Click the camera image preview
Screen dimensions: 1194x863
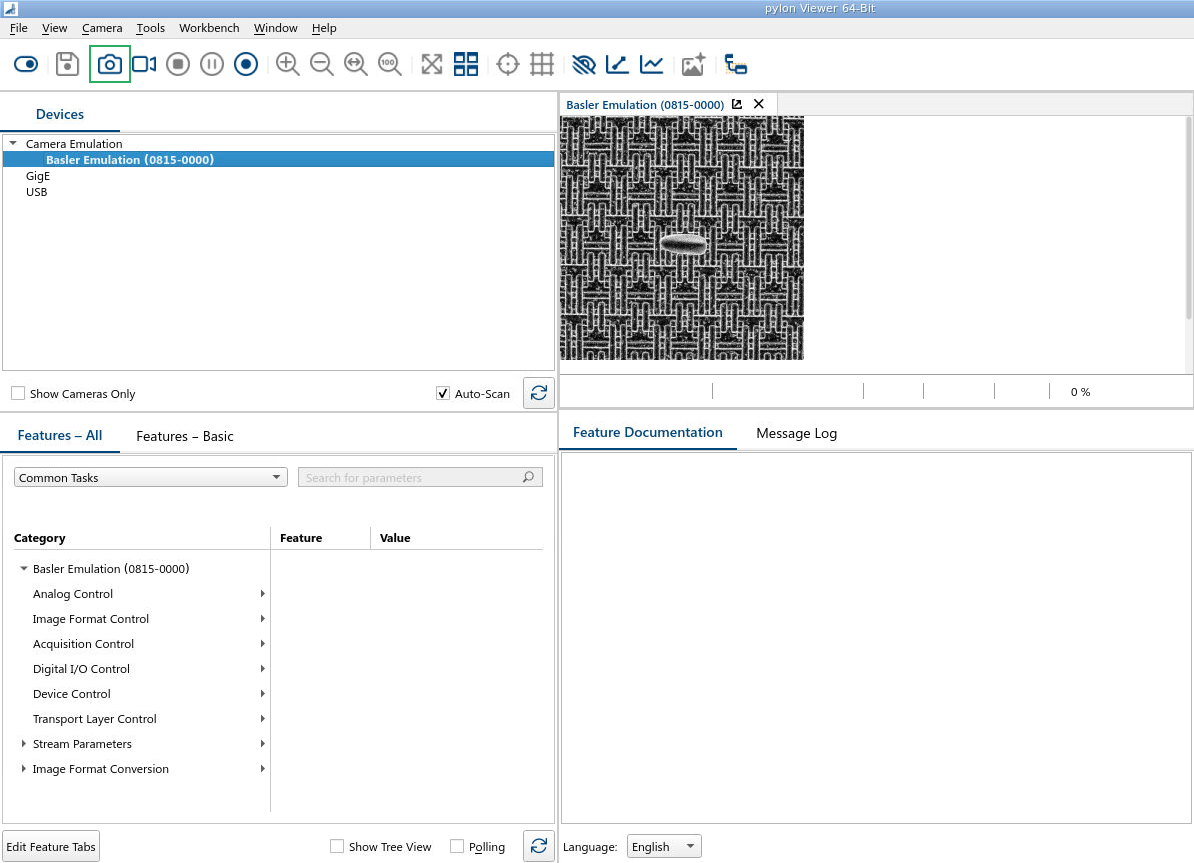pos(682,238)
